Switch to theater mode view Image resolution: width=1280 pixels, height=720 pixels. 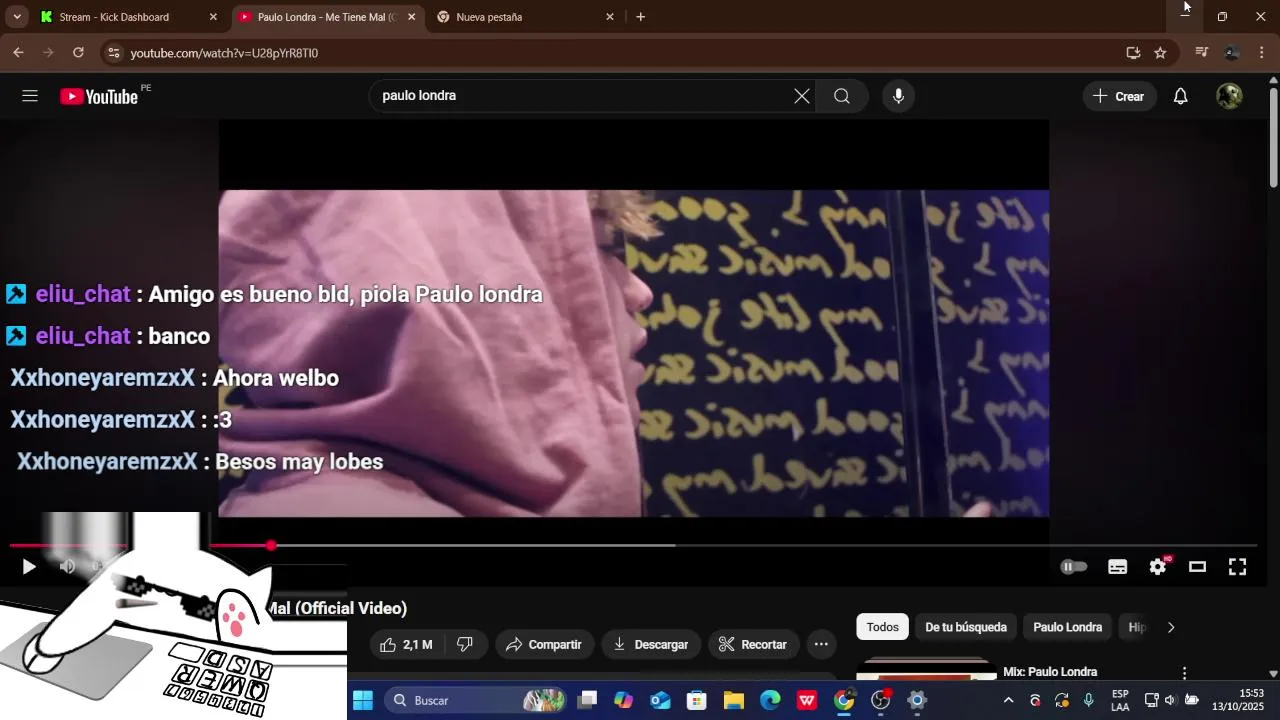click(1197, 567)
